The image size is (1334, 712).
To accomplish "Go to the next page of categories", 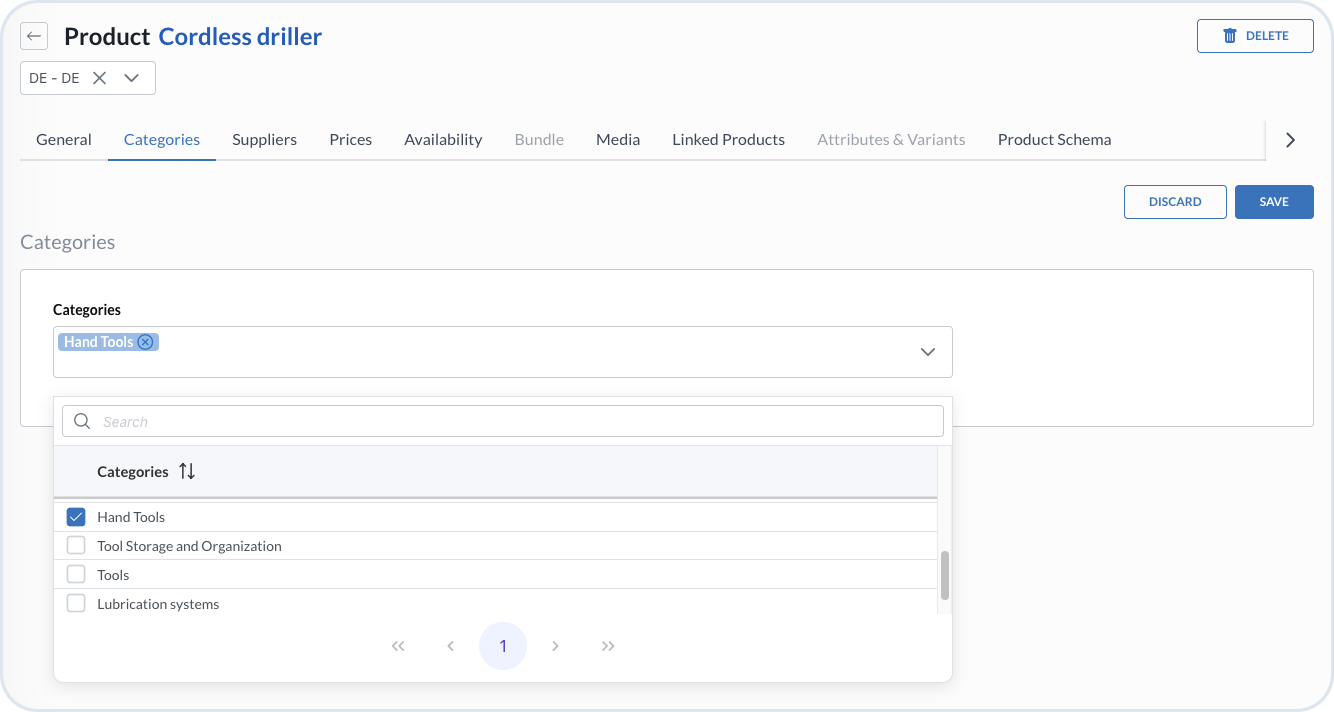I will point(555,646).
